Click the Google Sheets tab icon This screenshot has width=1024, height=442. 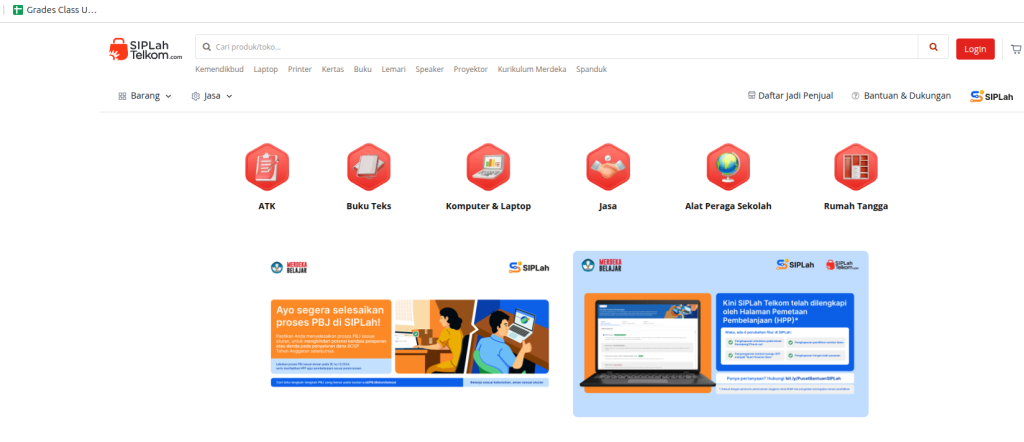[x=18, y=10]
